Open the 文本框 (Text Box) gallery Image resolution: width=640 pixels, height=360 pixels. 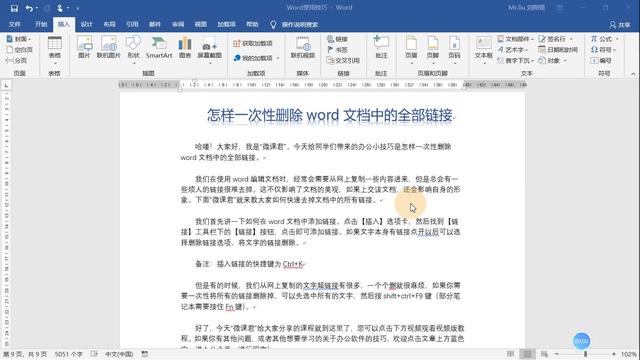pyautogui.click(x=484, y=50)
